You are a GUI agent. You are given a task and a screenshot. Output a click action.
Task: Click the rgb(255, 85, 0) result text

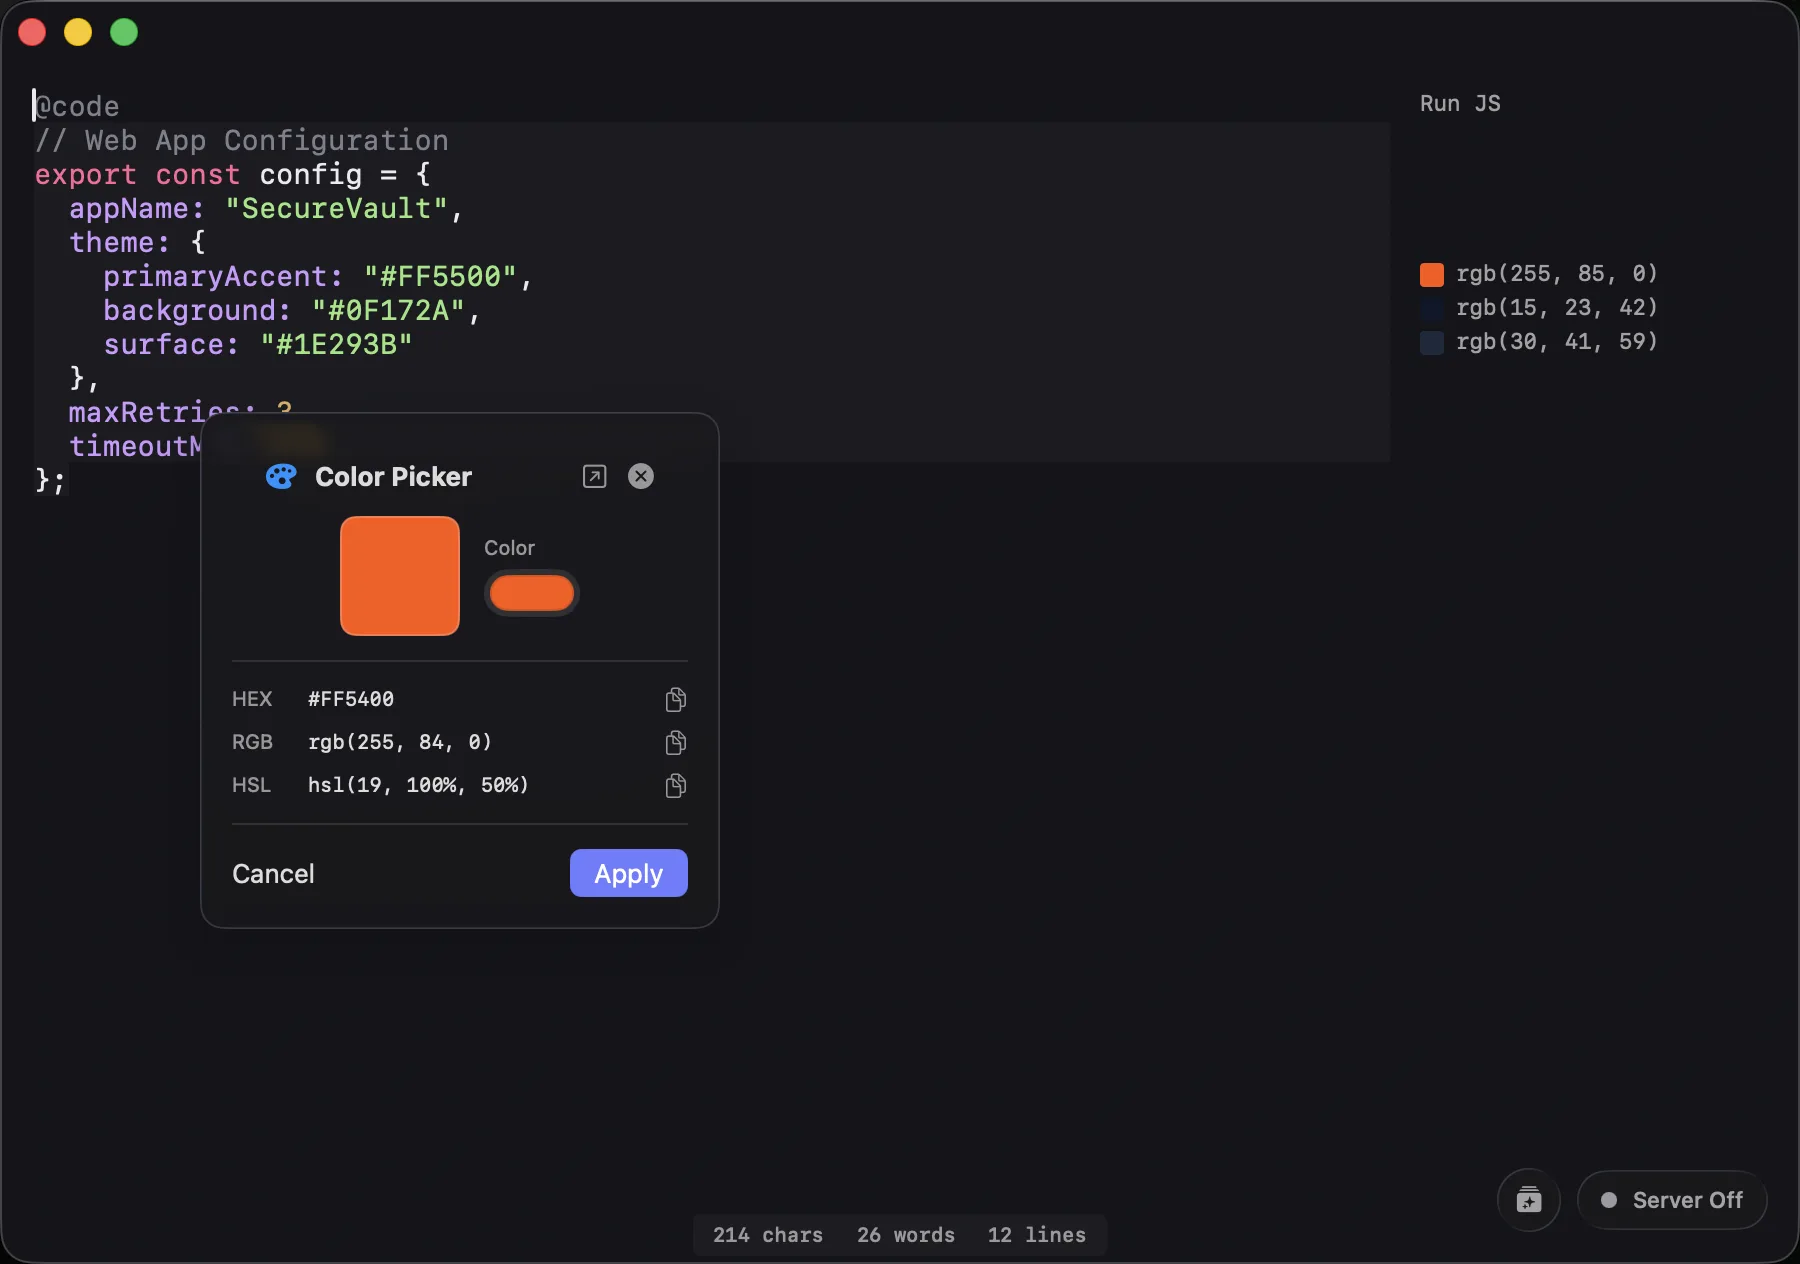[x=1557, y=274]
